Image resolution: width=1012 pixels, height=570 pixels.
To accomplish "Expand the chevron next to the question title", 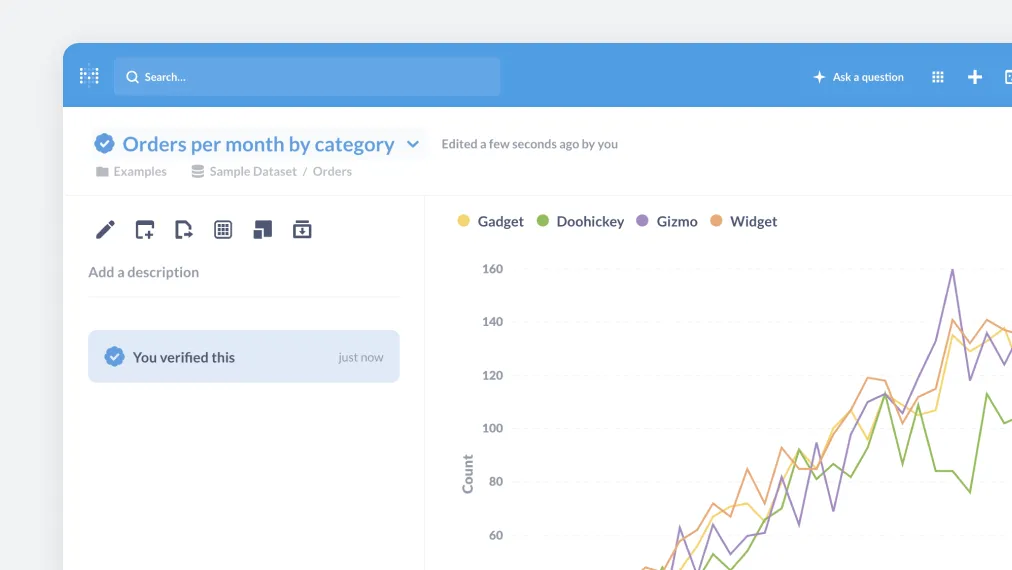I will 413,144.
